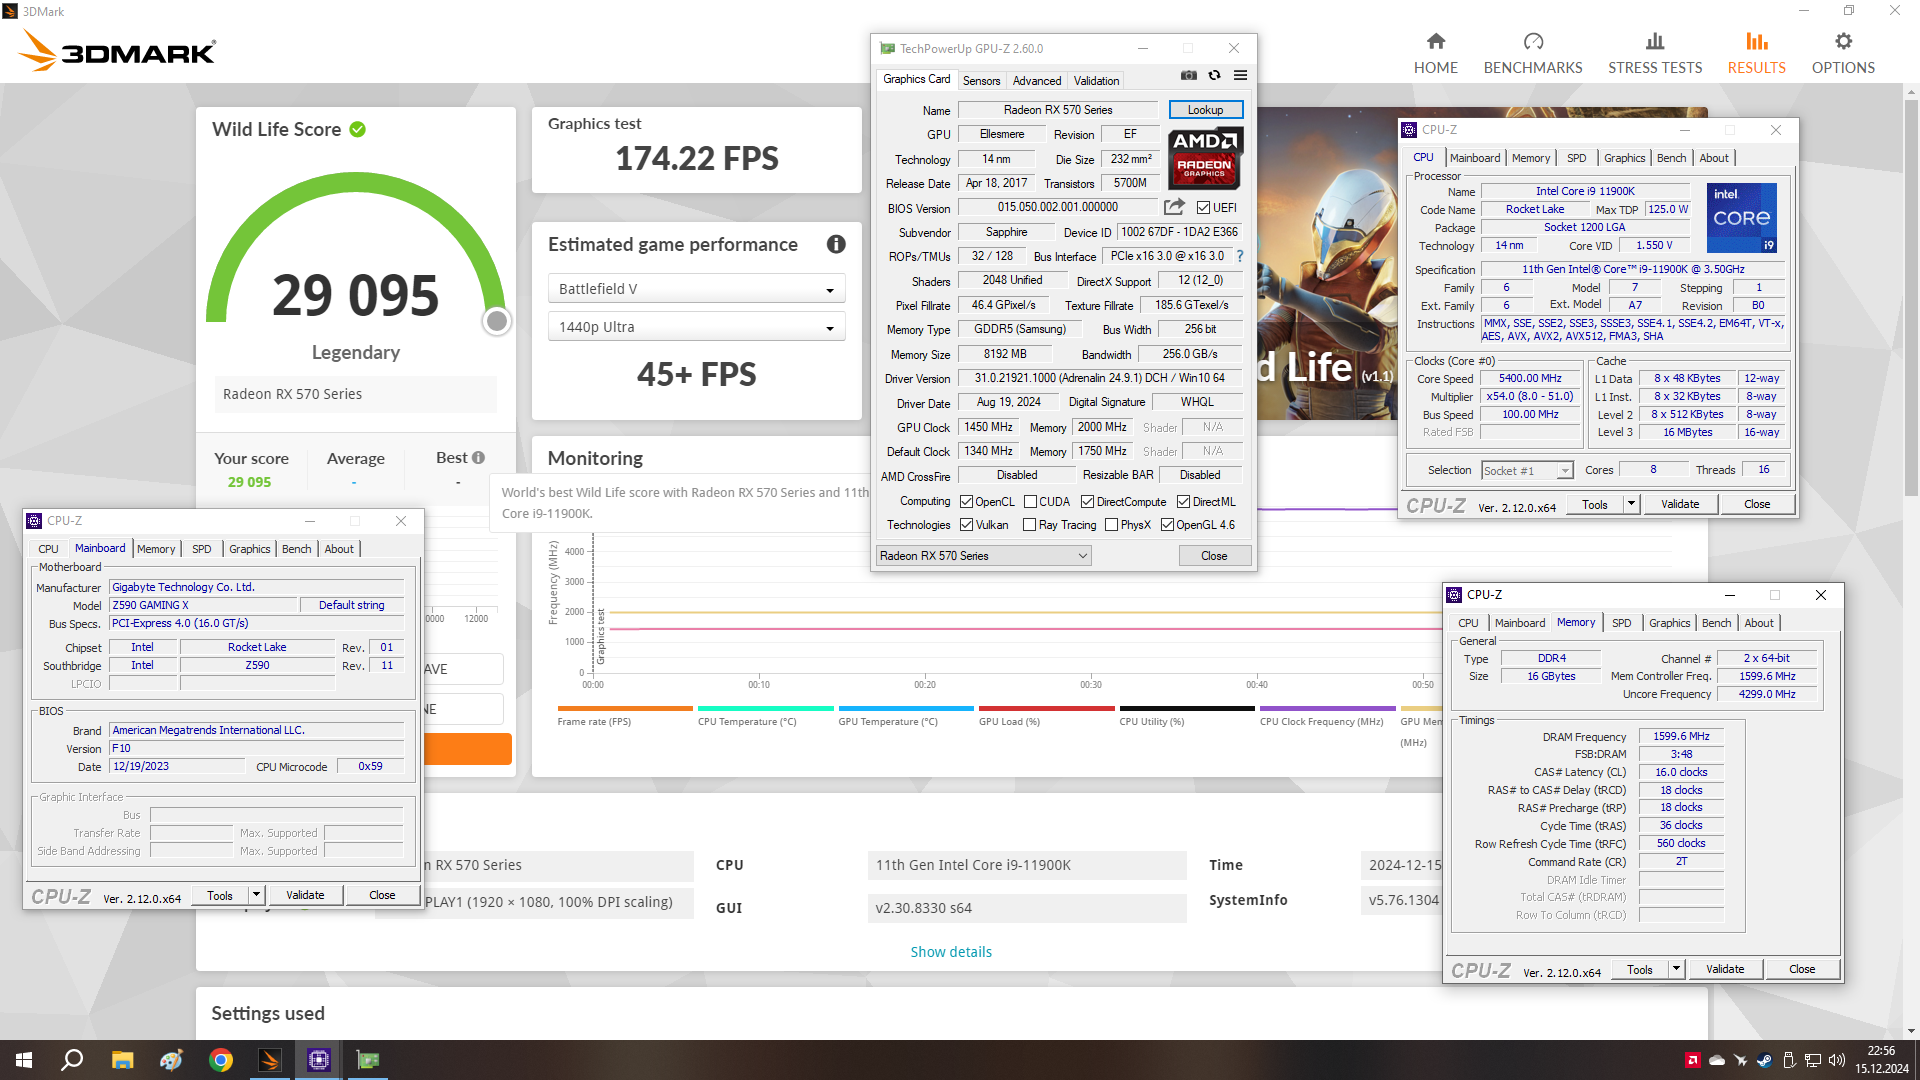Toggle the PhysX checkbox
The height and width of the screenshot is (1080, 1920).
[1111, 525]
